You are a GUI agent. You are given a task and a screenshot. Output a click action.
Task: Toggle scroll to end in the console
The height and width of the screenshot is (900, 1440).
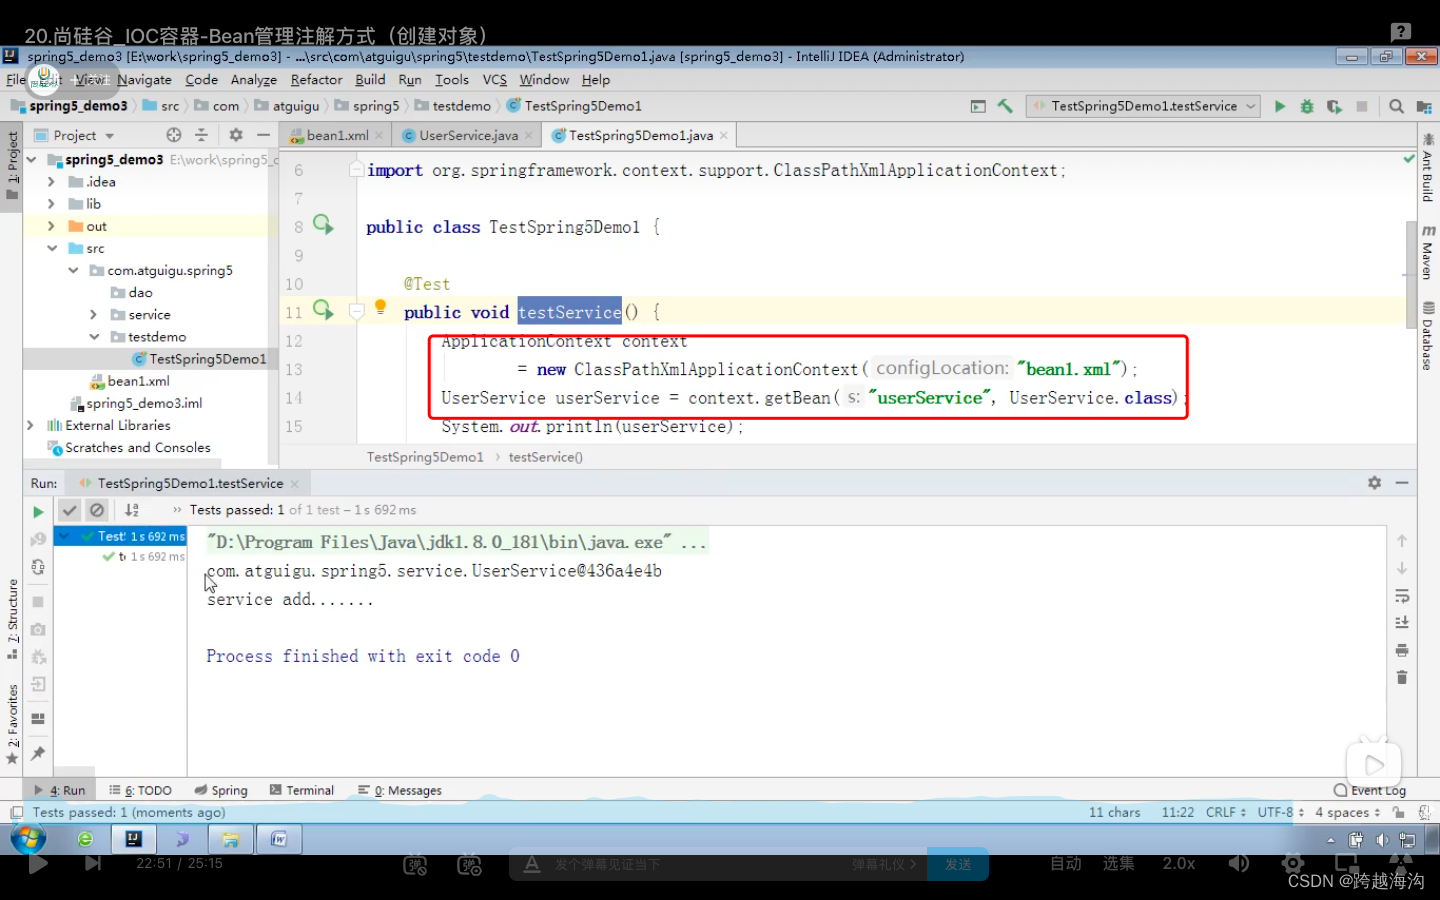[x=1402, y=622]
